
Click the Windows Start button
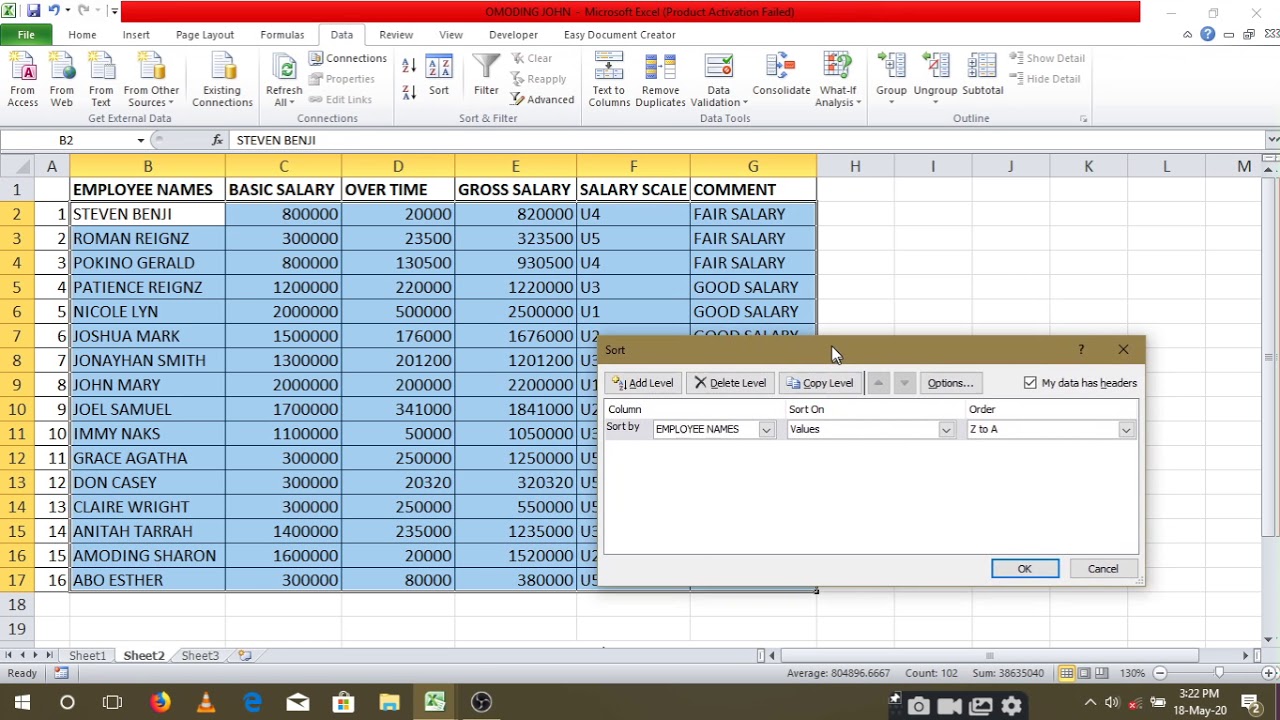coord(22,702)
